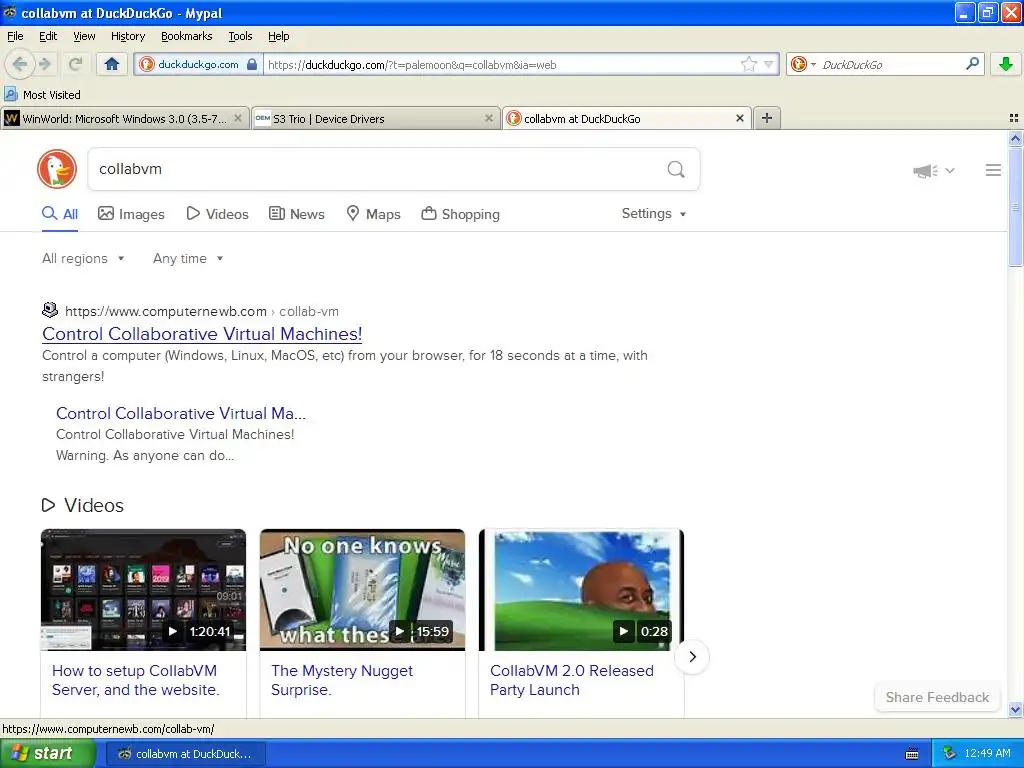Select the Shopping search tab
This screenshot has width=1024, height=768.
coord(460,214)
